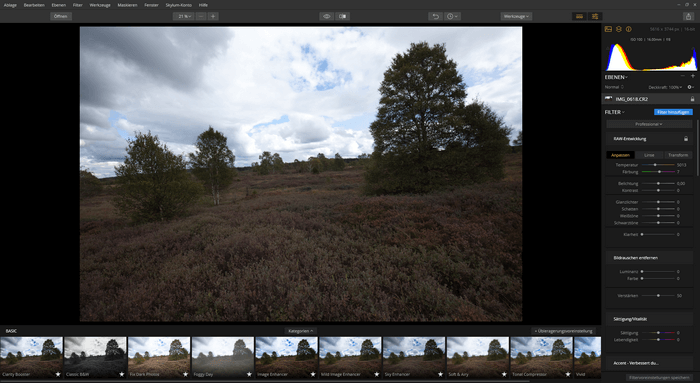Open the Deckkraft 100% opacity dropdown
The image size is (700, 383).
666,87
